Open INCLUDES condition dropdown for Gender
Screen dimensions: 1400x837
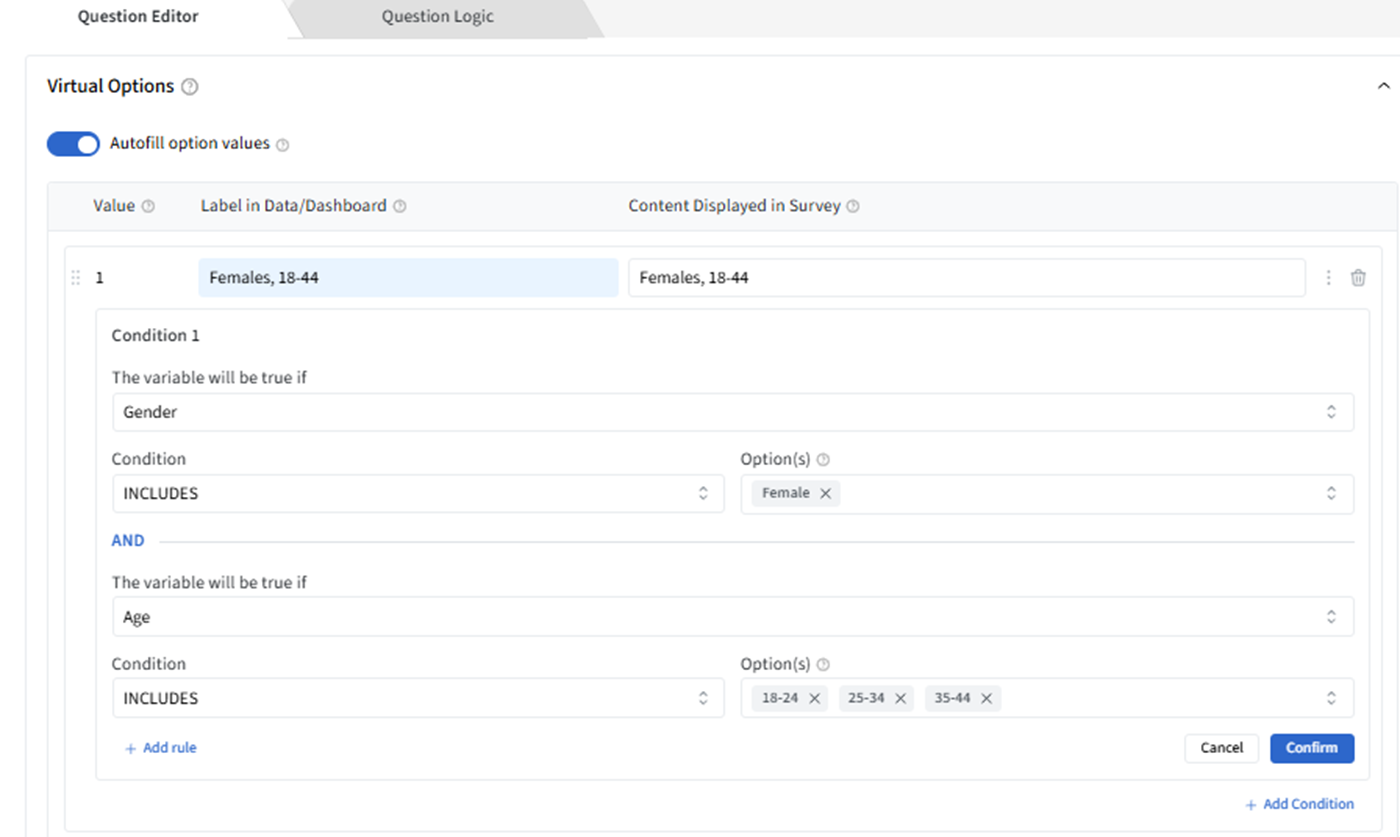[x=417, y=493]
